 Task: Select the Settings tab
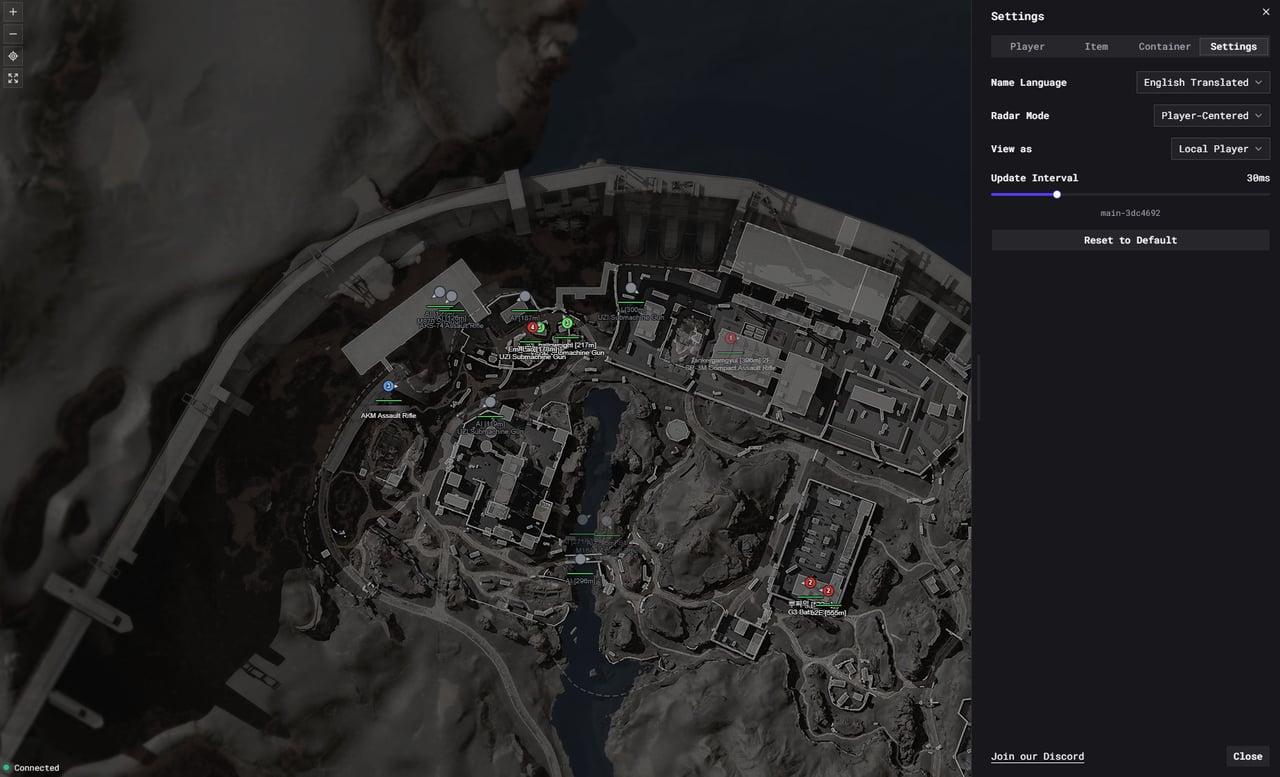coord(1234,47)
